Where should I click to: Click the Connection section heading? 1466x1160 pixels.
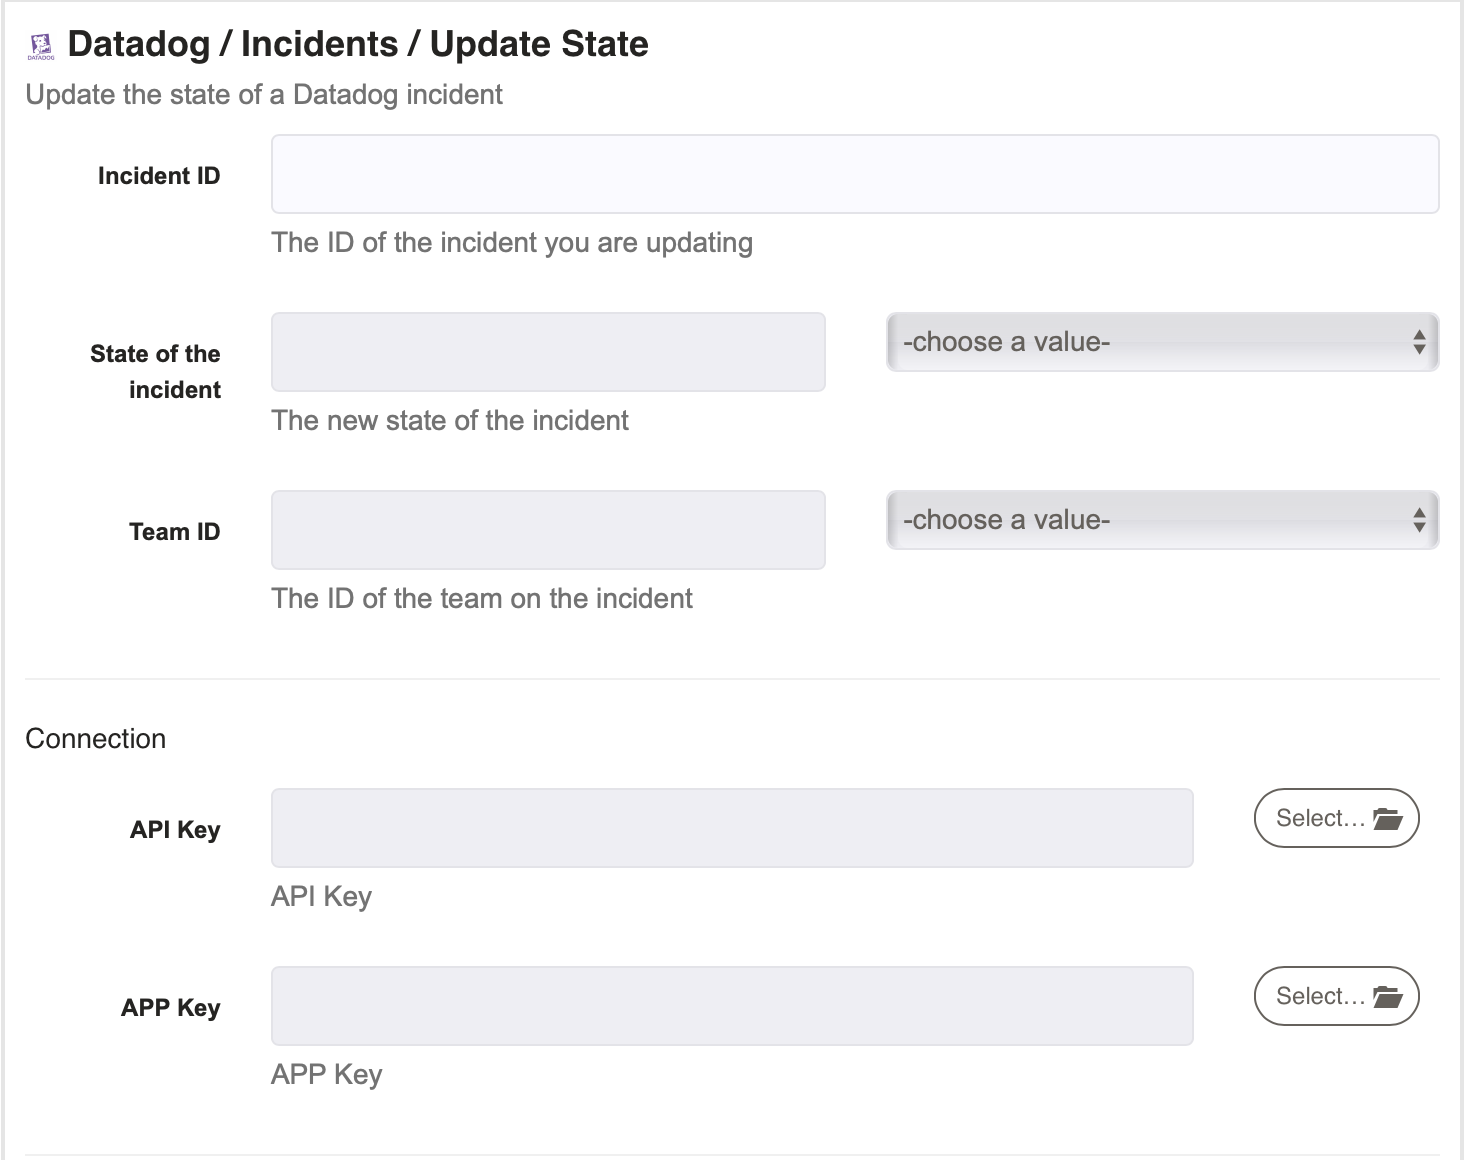(x=96, y=739)
